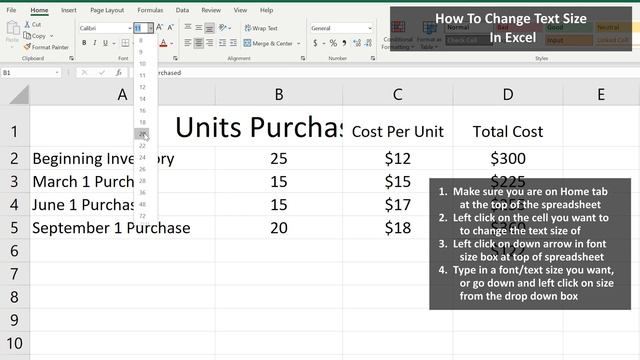Click the Copy icon

tap(27, 36)
